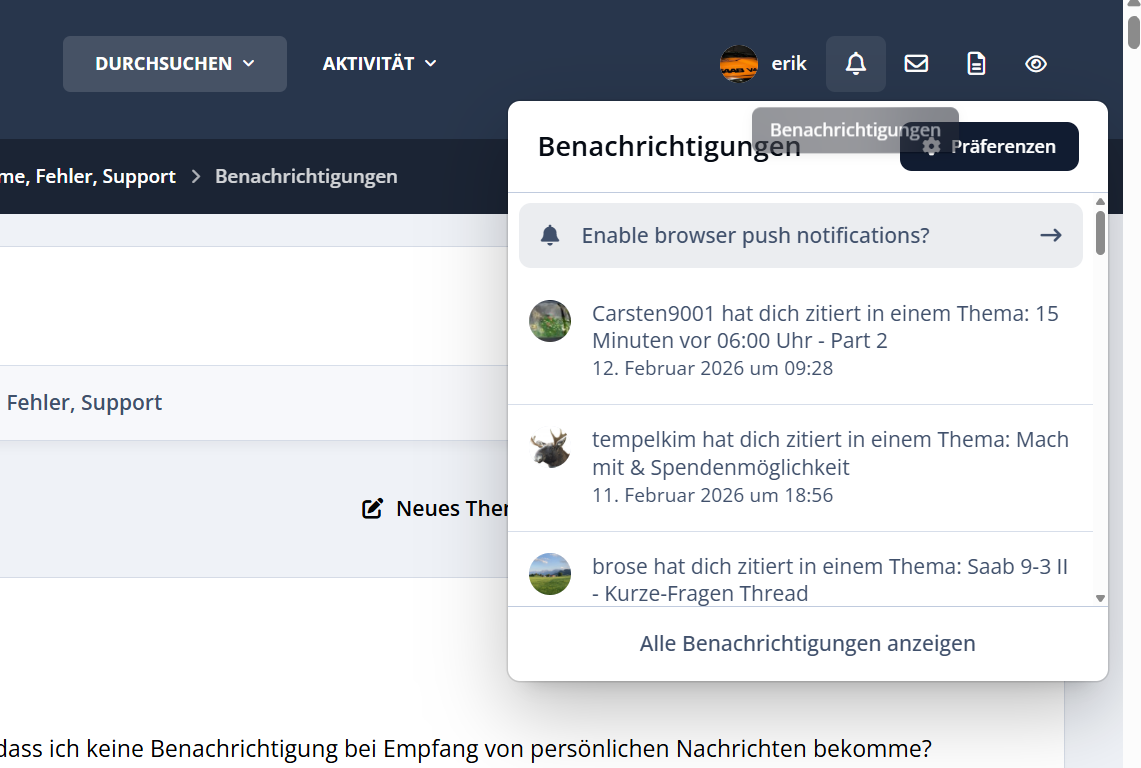Open brose Saab 9-3 II notification

tap(830, 580)
